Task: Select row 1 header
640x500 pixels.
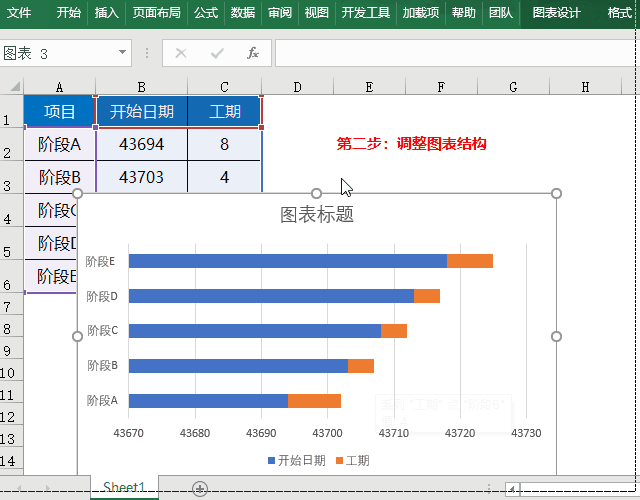Action: (x=11, y=111)
